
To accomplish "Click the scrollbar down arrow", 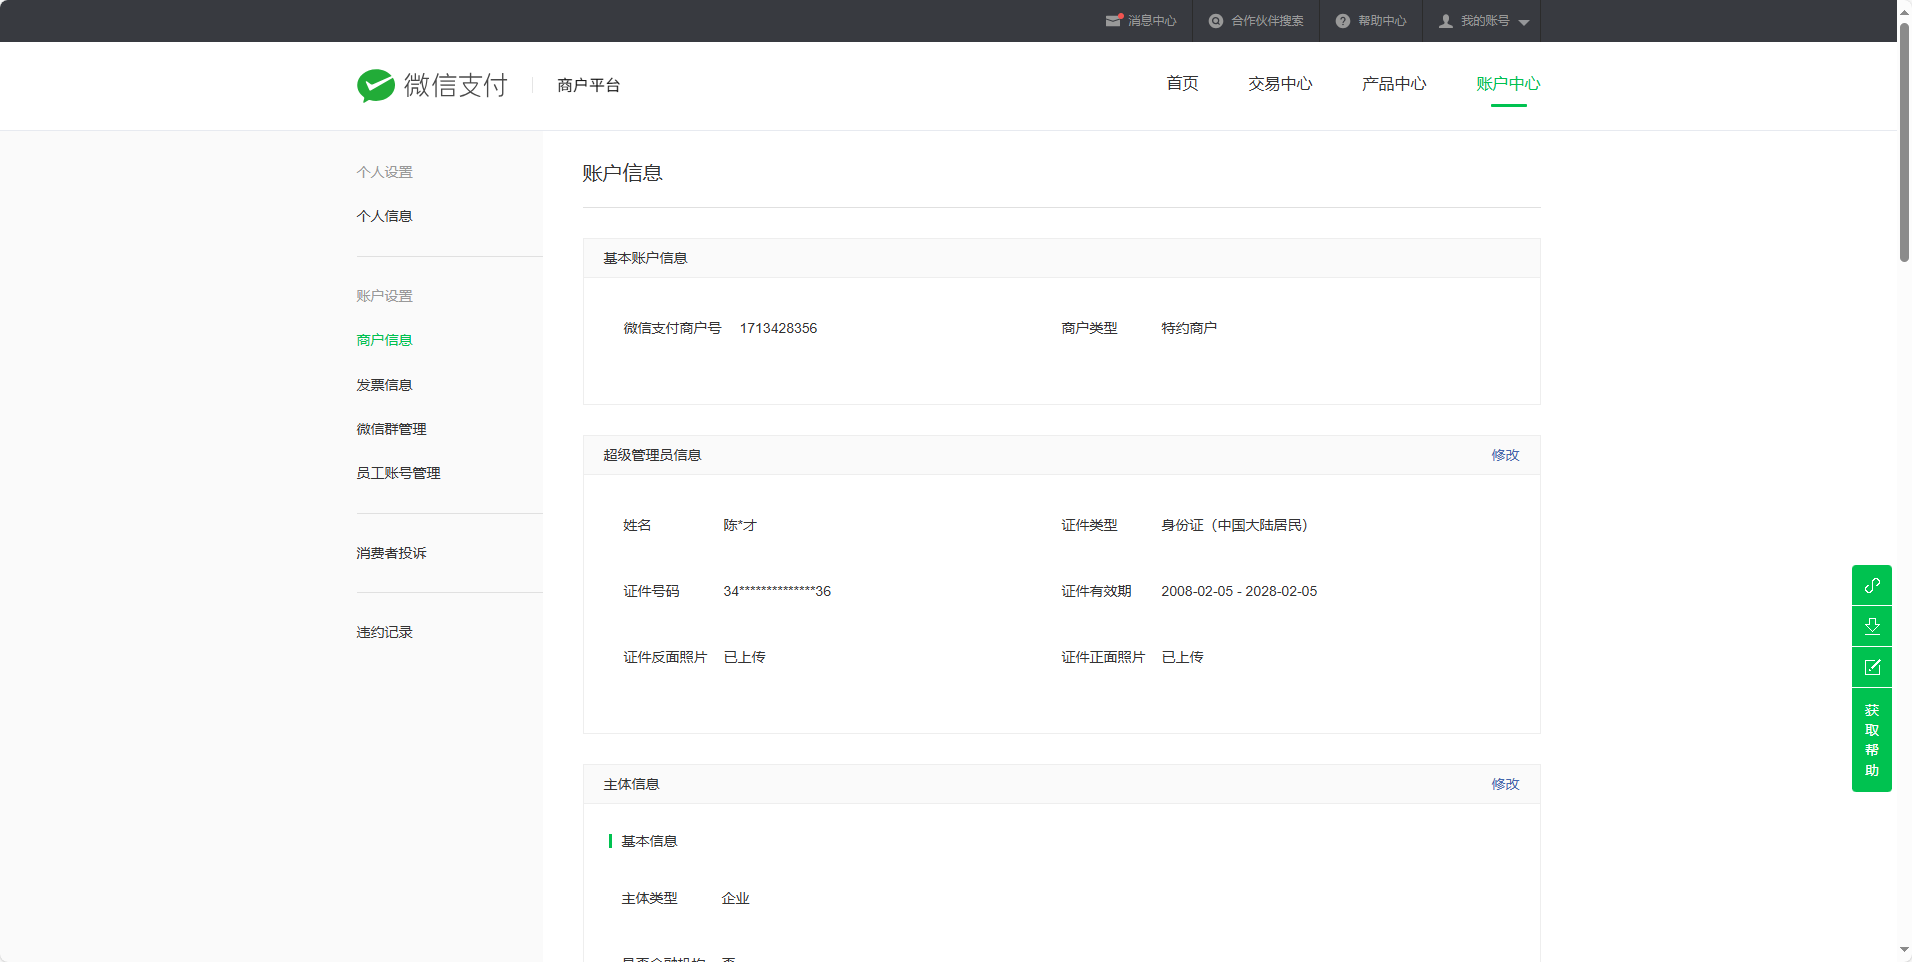I will tap(1904, 950).
